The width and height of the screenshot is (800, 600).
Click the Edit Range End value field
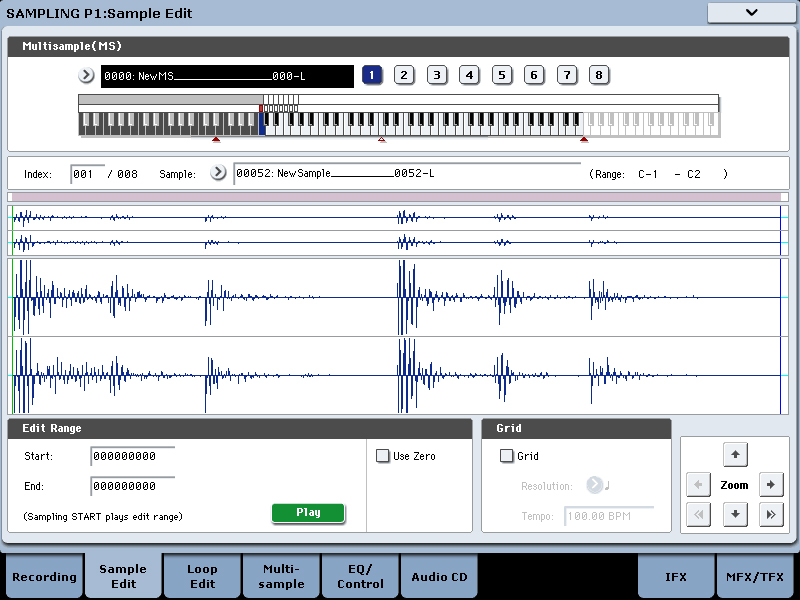coord(133,486)
